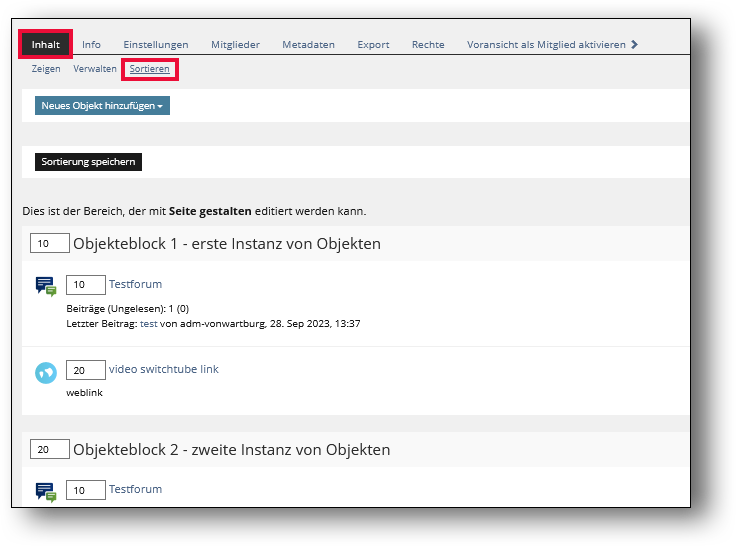
Task: Open the Rechte tab
Action: [428, 45]
